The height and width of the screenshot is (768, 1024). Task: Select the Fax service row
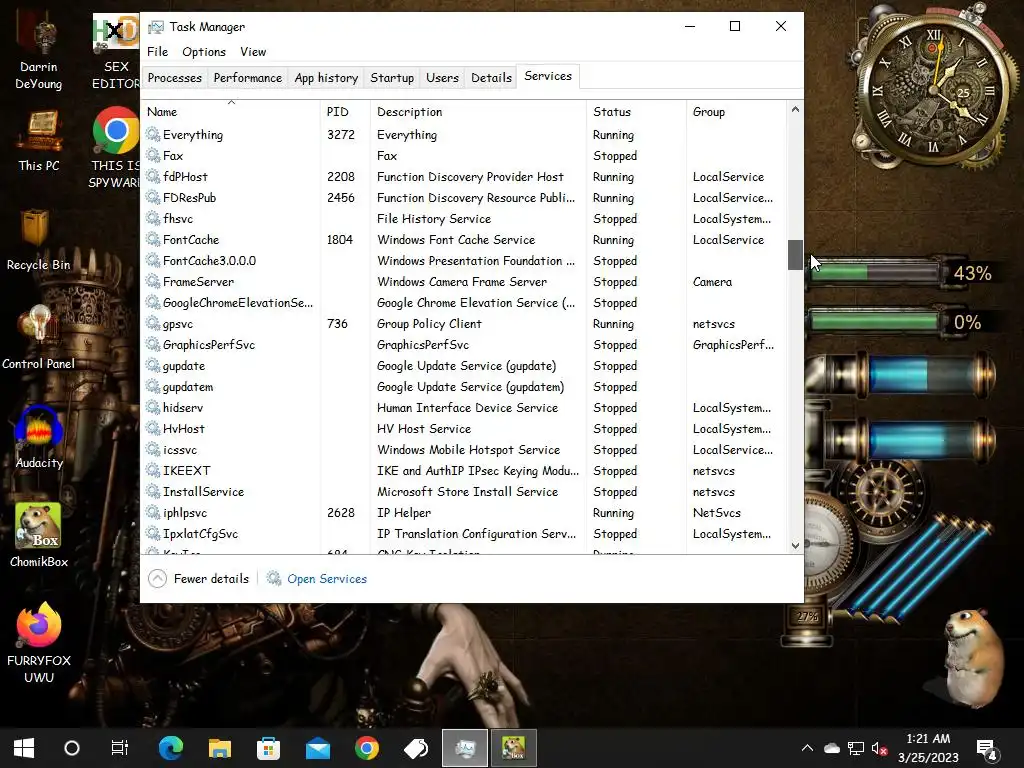pos(464,155)
